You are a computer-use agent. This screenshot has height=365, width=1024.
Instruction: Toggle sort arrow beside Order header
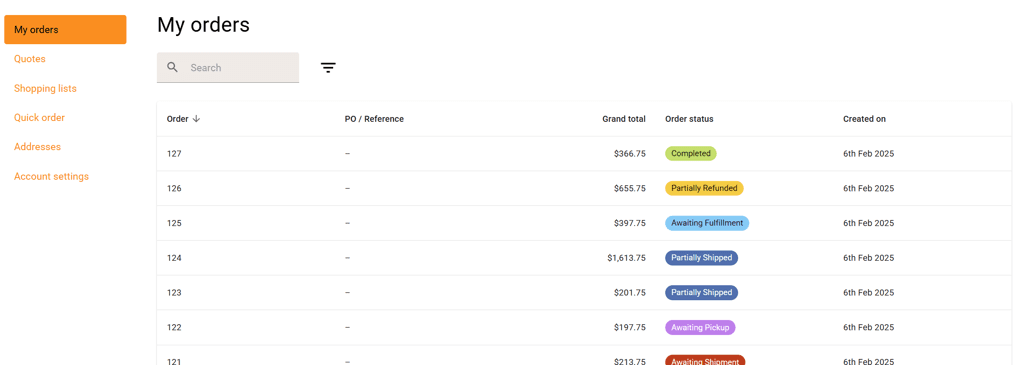196,119
